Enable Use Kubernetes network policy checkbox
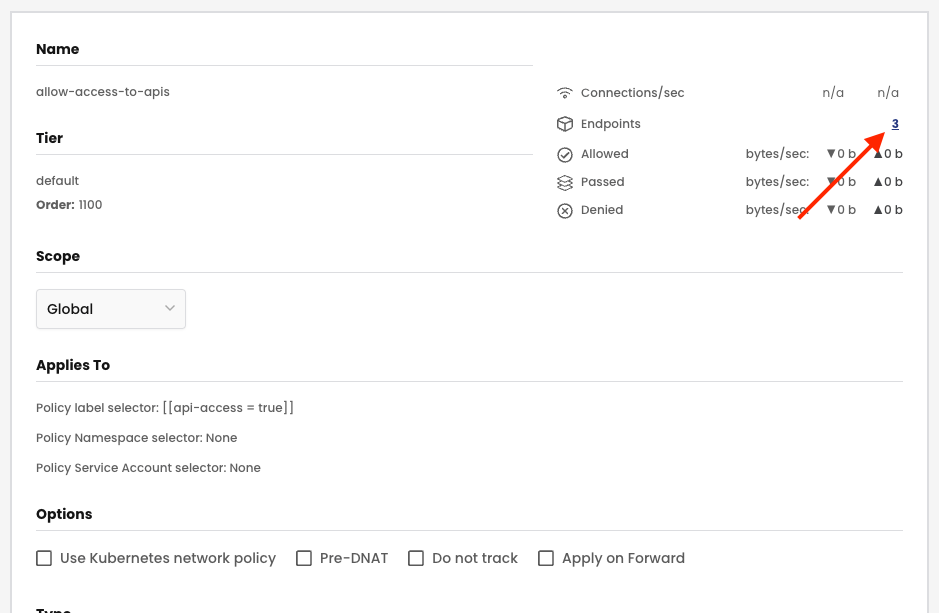The width and height of the screenshot is (939, 613). click(x=44, y=558)
